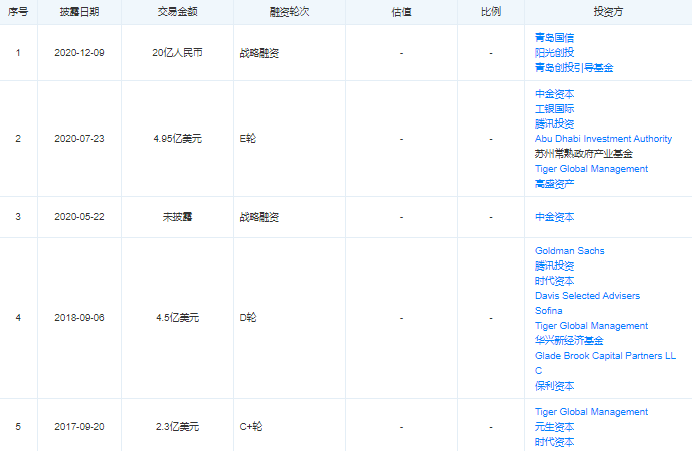Open the Sofina investor link
Viewport: 692px width, 451px height.
point(549,311)
